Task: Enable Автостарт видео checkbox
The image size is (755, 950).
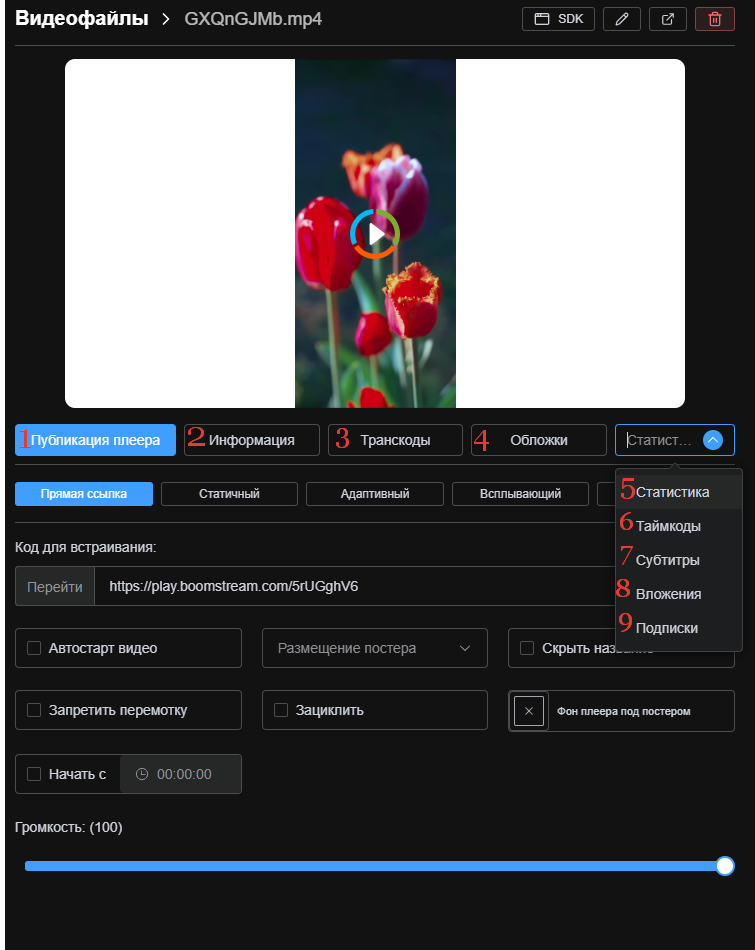Action: click(x=34, y=648)
